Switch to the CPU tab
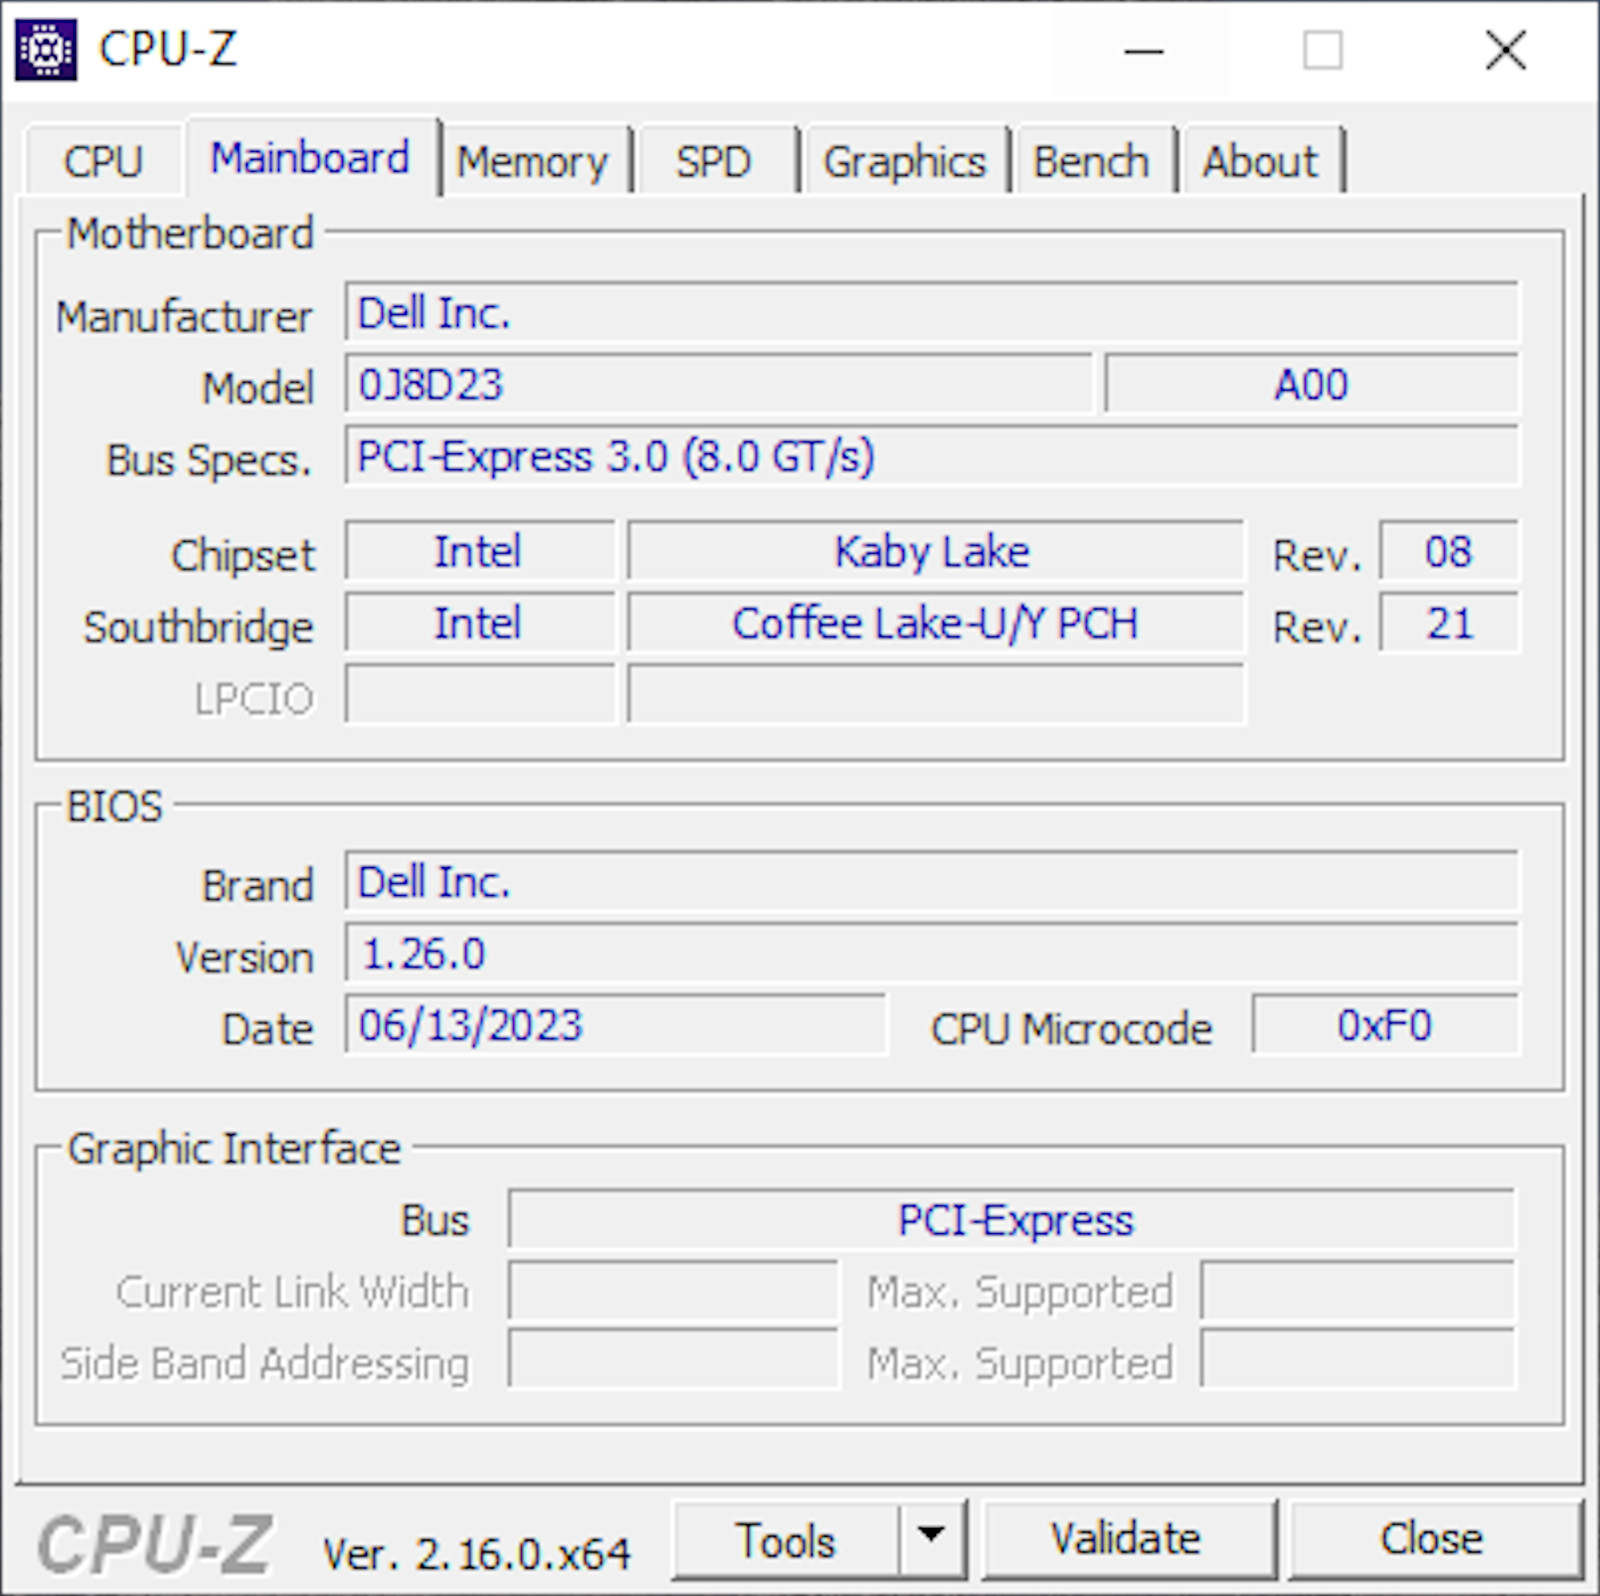 (x=103, y=161)
